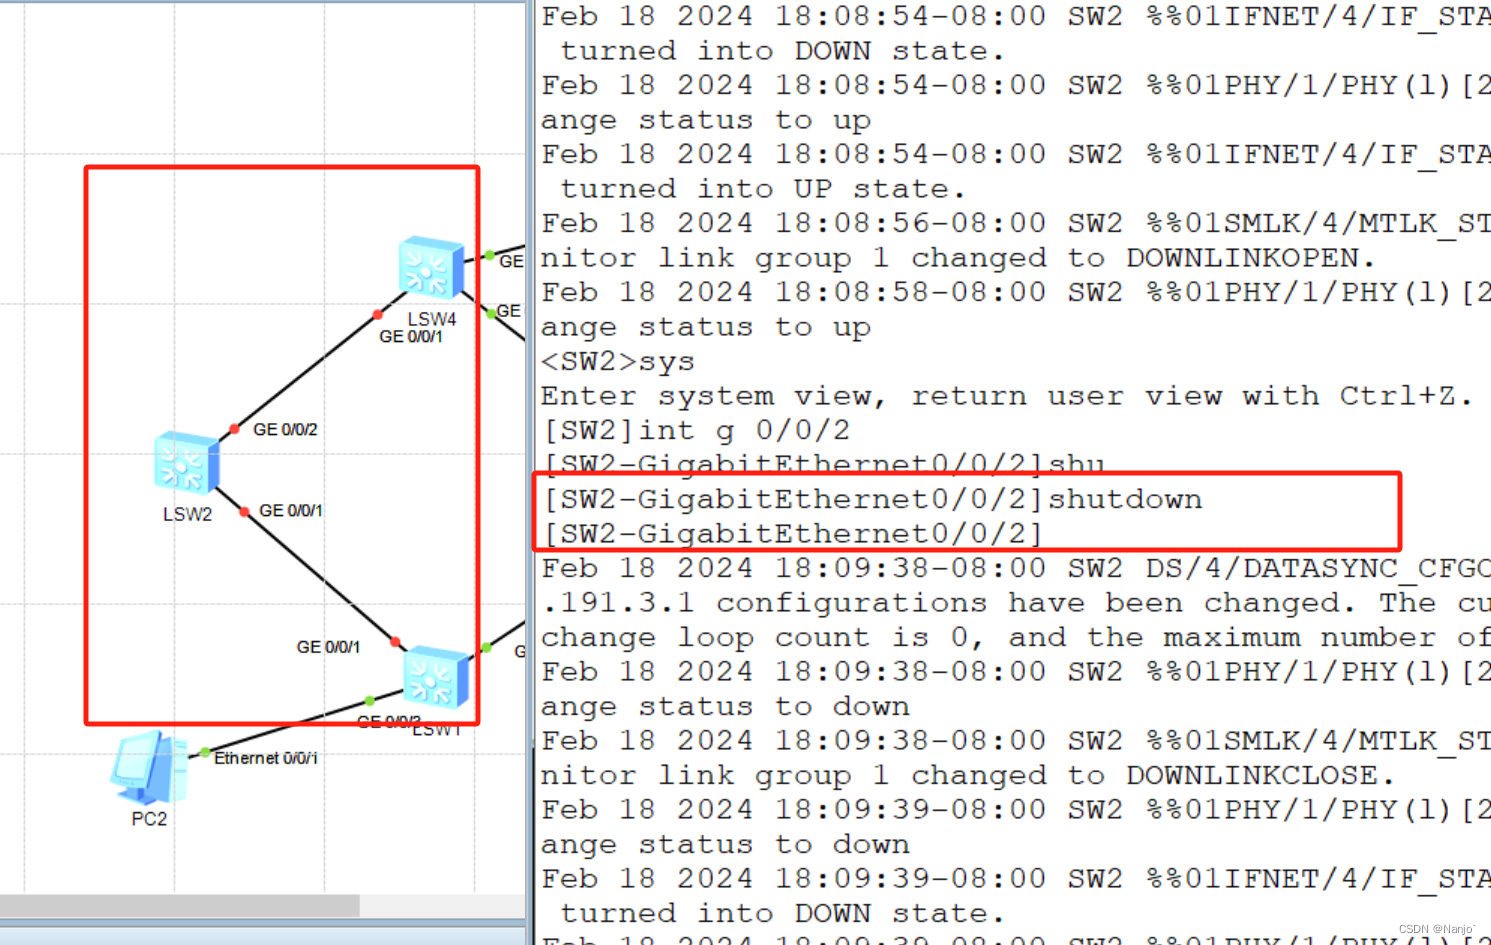Click green upper port indicator right of LSW4
Screen dimensions: 1491x945
pyautogui.click(x=490, y=256)
